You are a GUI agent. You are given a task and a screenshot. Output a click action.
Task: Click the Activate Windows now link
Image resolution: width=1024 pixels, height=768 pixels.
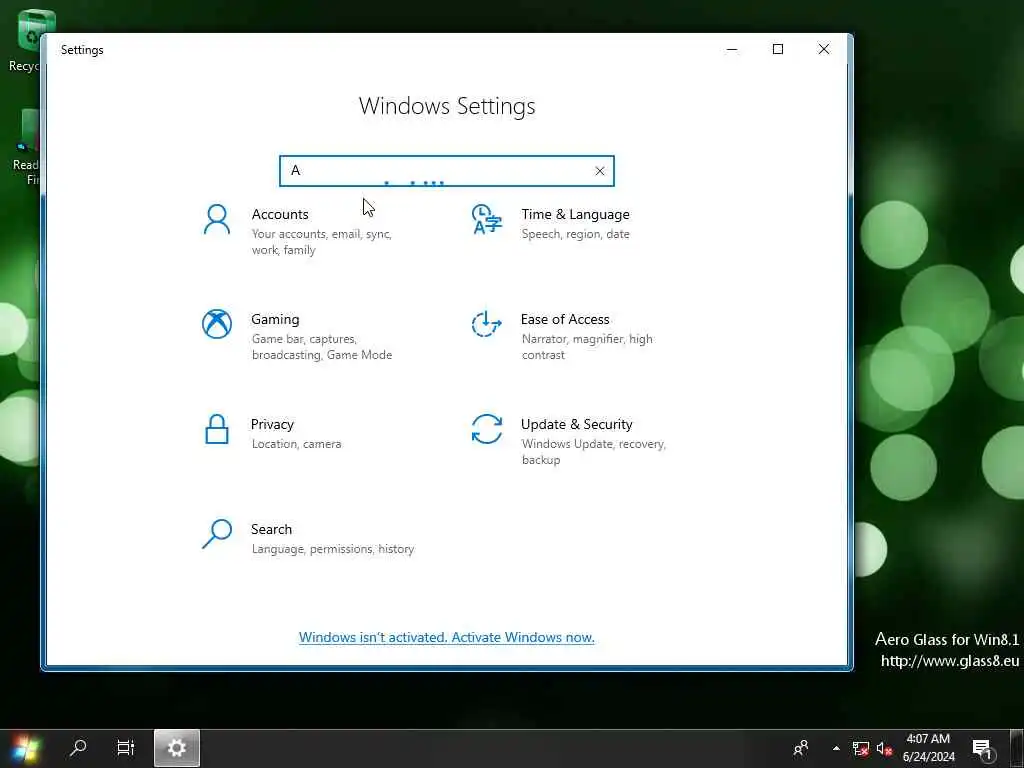point(446,637)
